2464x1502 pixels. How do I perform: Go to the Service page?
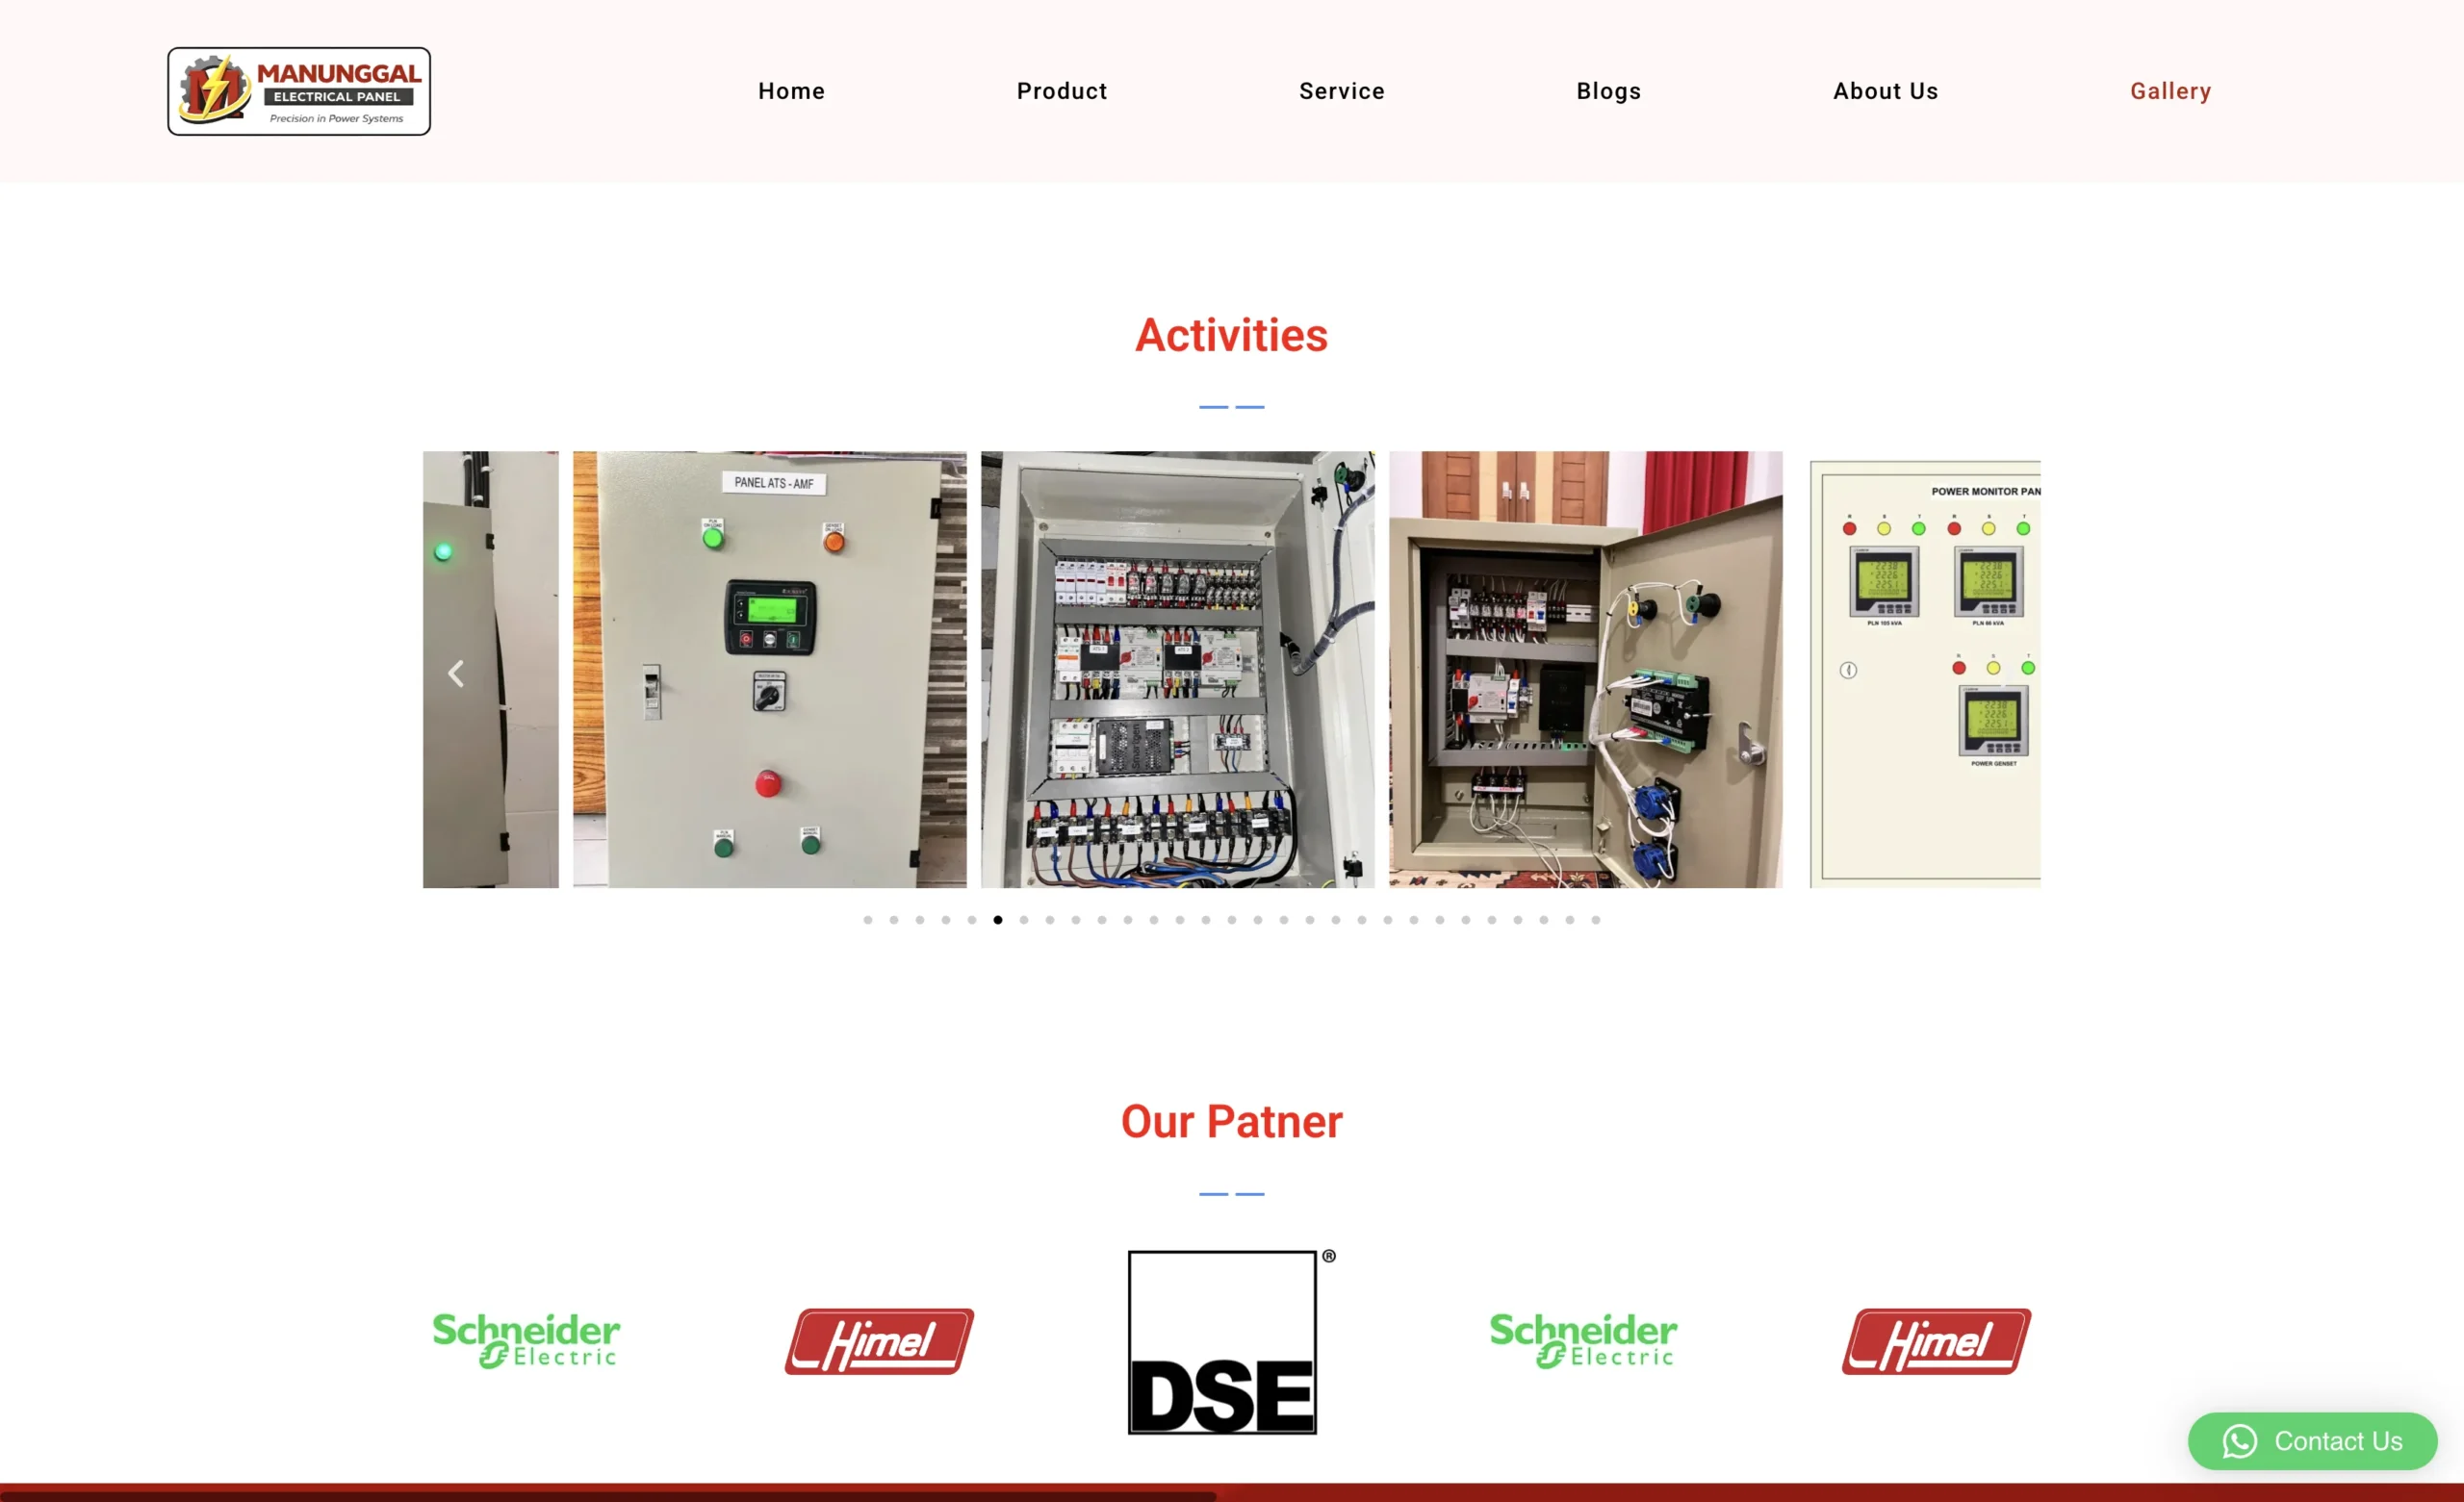pyautogui.click(x=1341, y=91)
